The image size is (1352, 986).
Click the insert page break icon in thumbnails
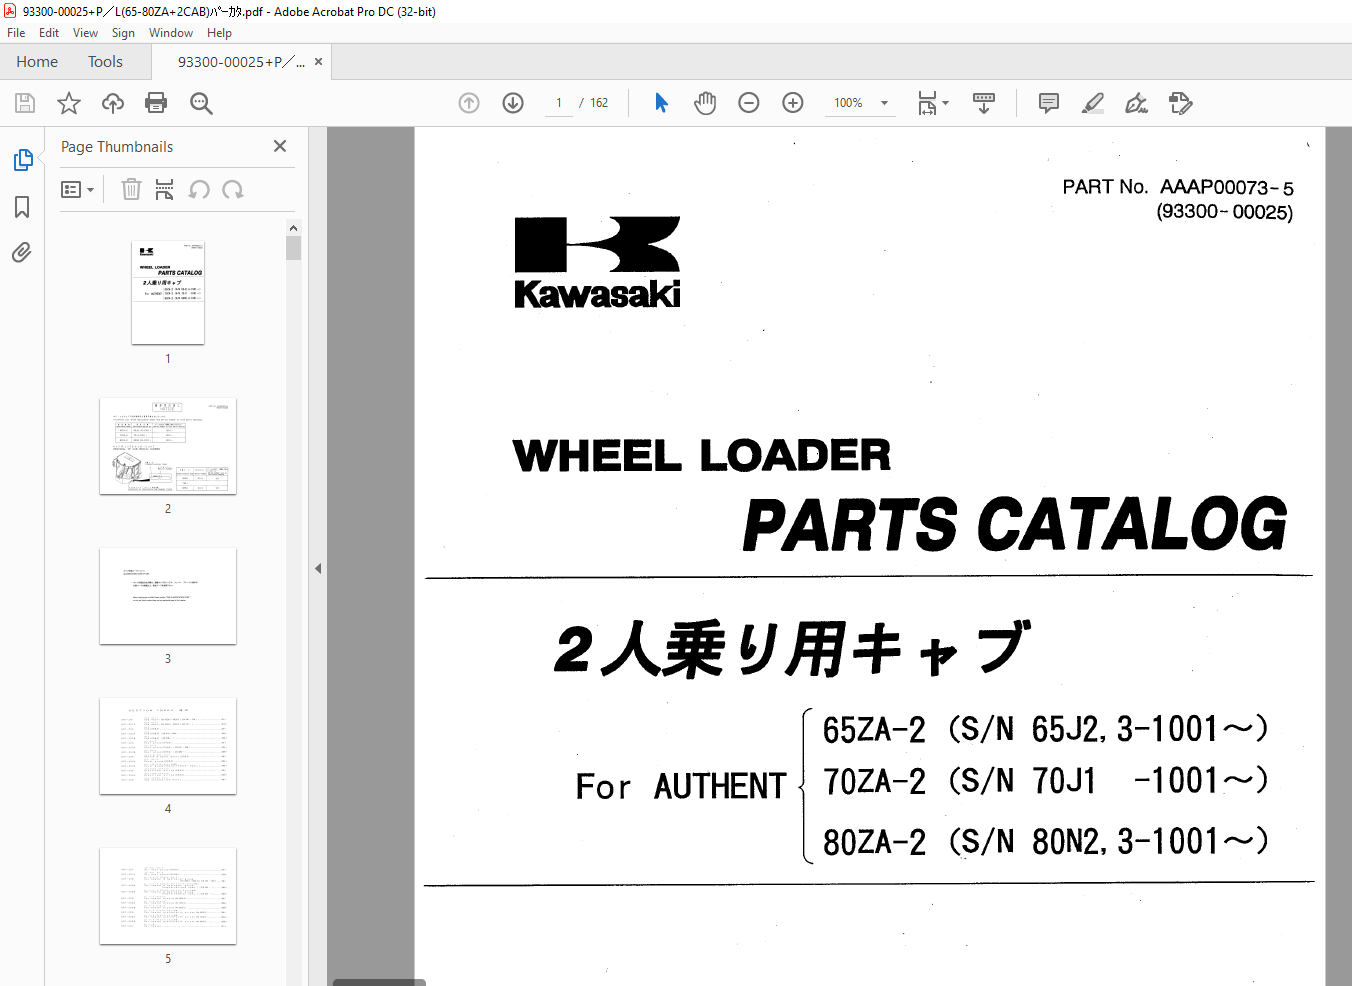point(165,189)
